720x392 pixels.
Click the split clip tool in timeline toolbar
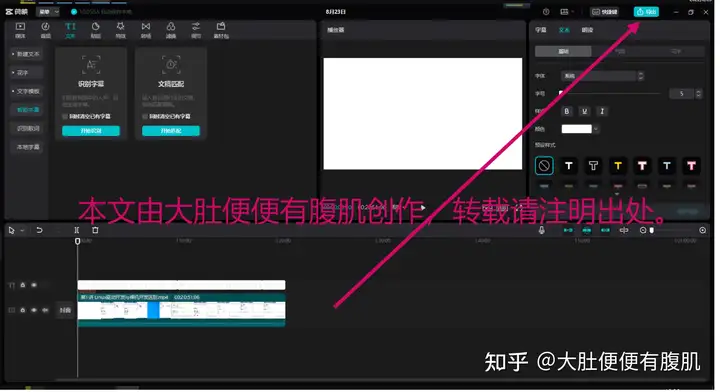(77, 230)
